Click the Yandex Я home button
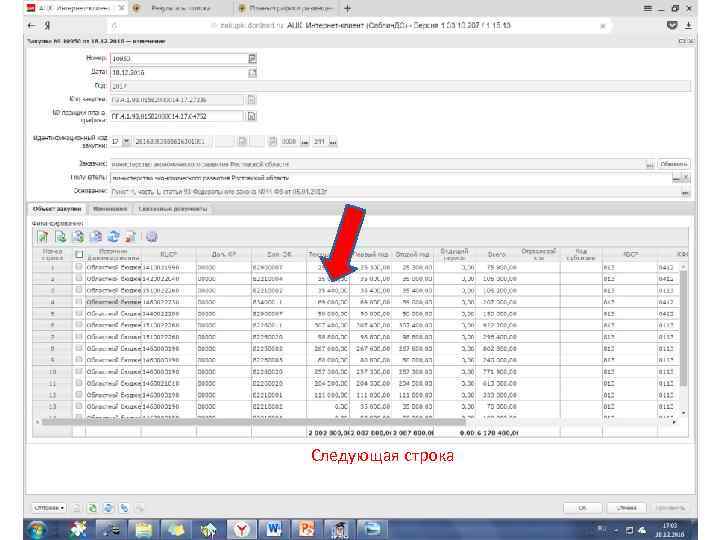Viewport: 720px width, 540px height. point(47,26)
